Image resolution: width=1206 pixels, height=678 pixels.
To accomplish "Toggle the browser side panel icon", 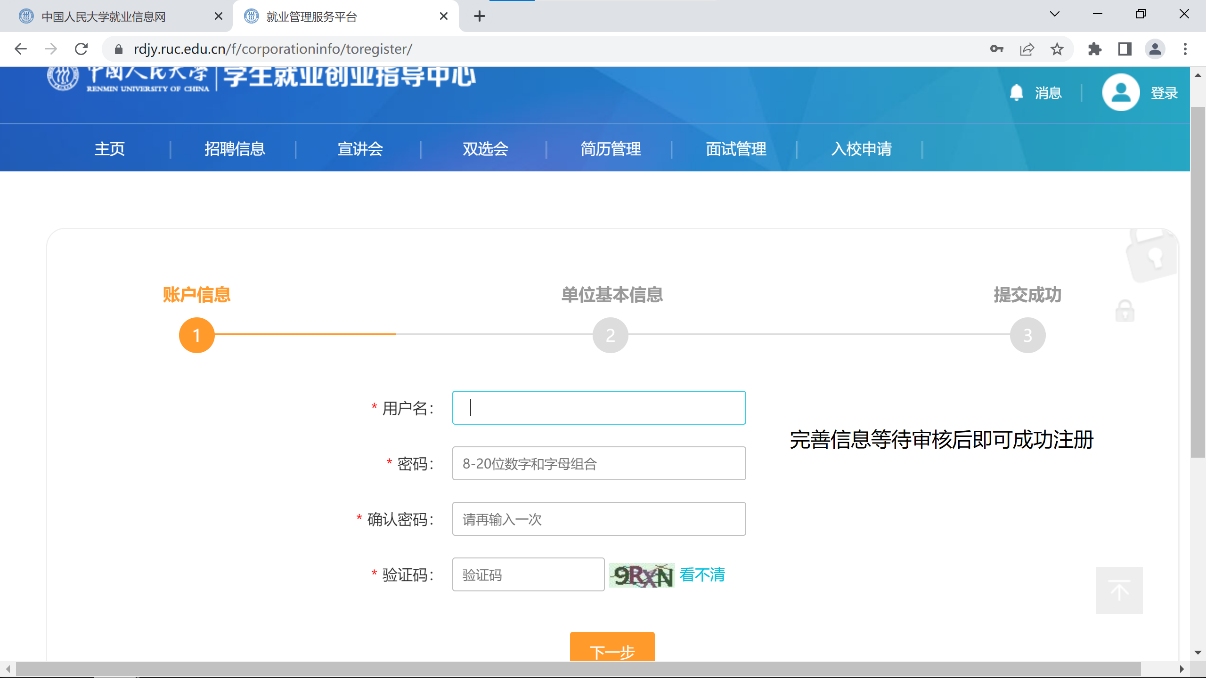I will [x=1124, y=49].
